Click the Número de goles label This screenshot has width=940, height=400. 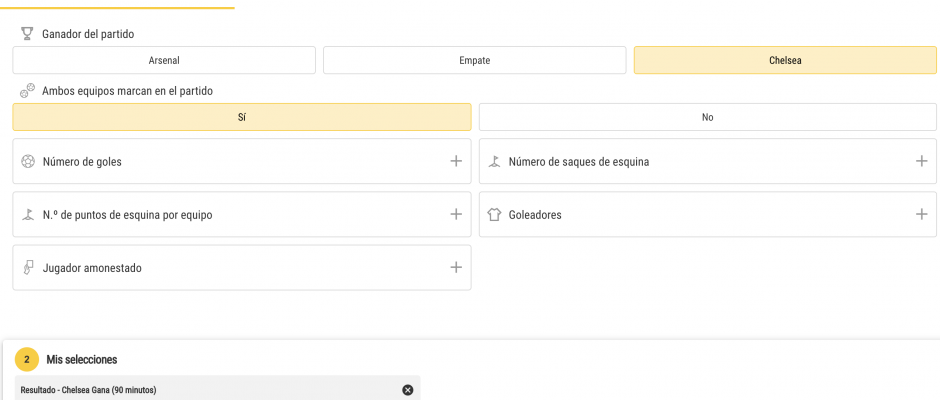[x=82, y=161]
